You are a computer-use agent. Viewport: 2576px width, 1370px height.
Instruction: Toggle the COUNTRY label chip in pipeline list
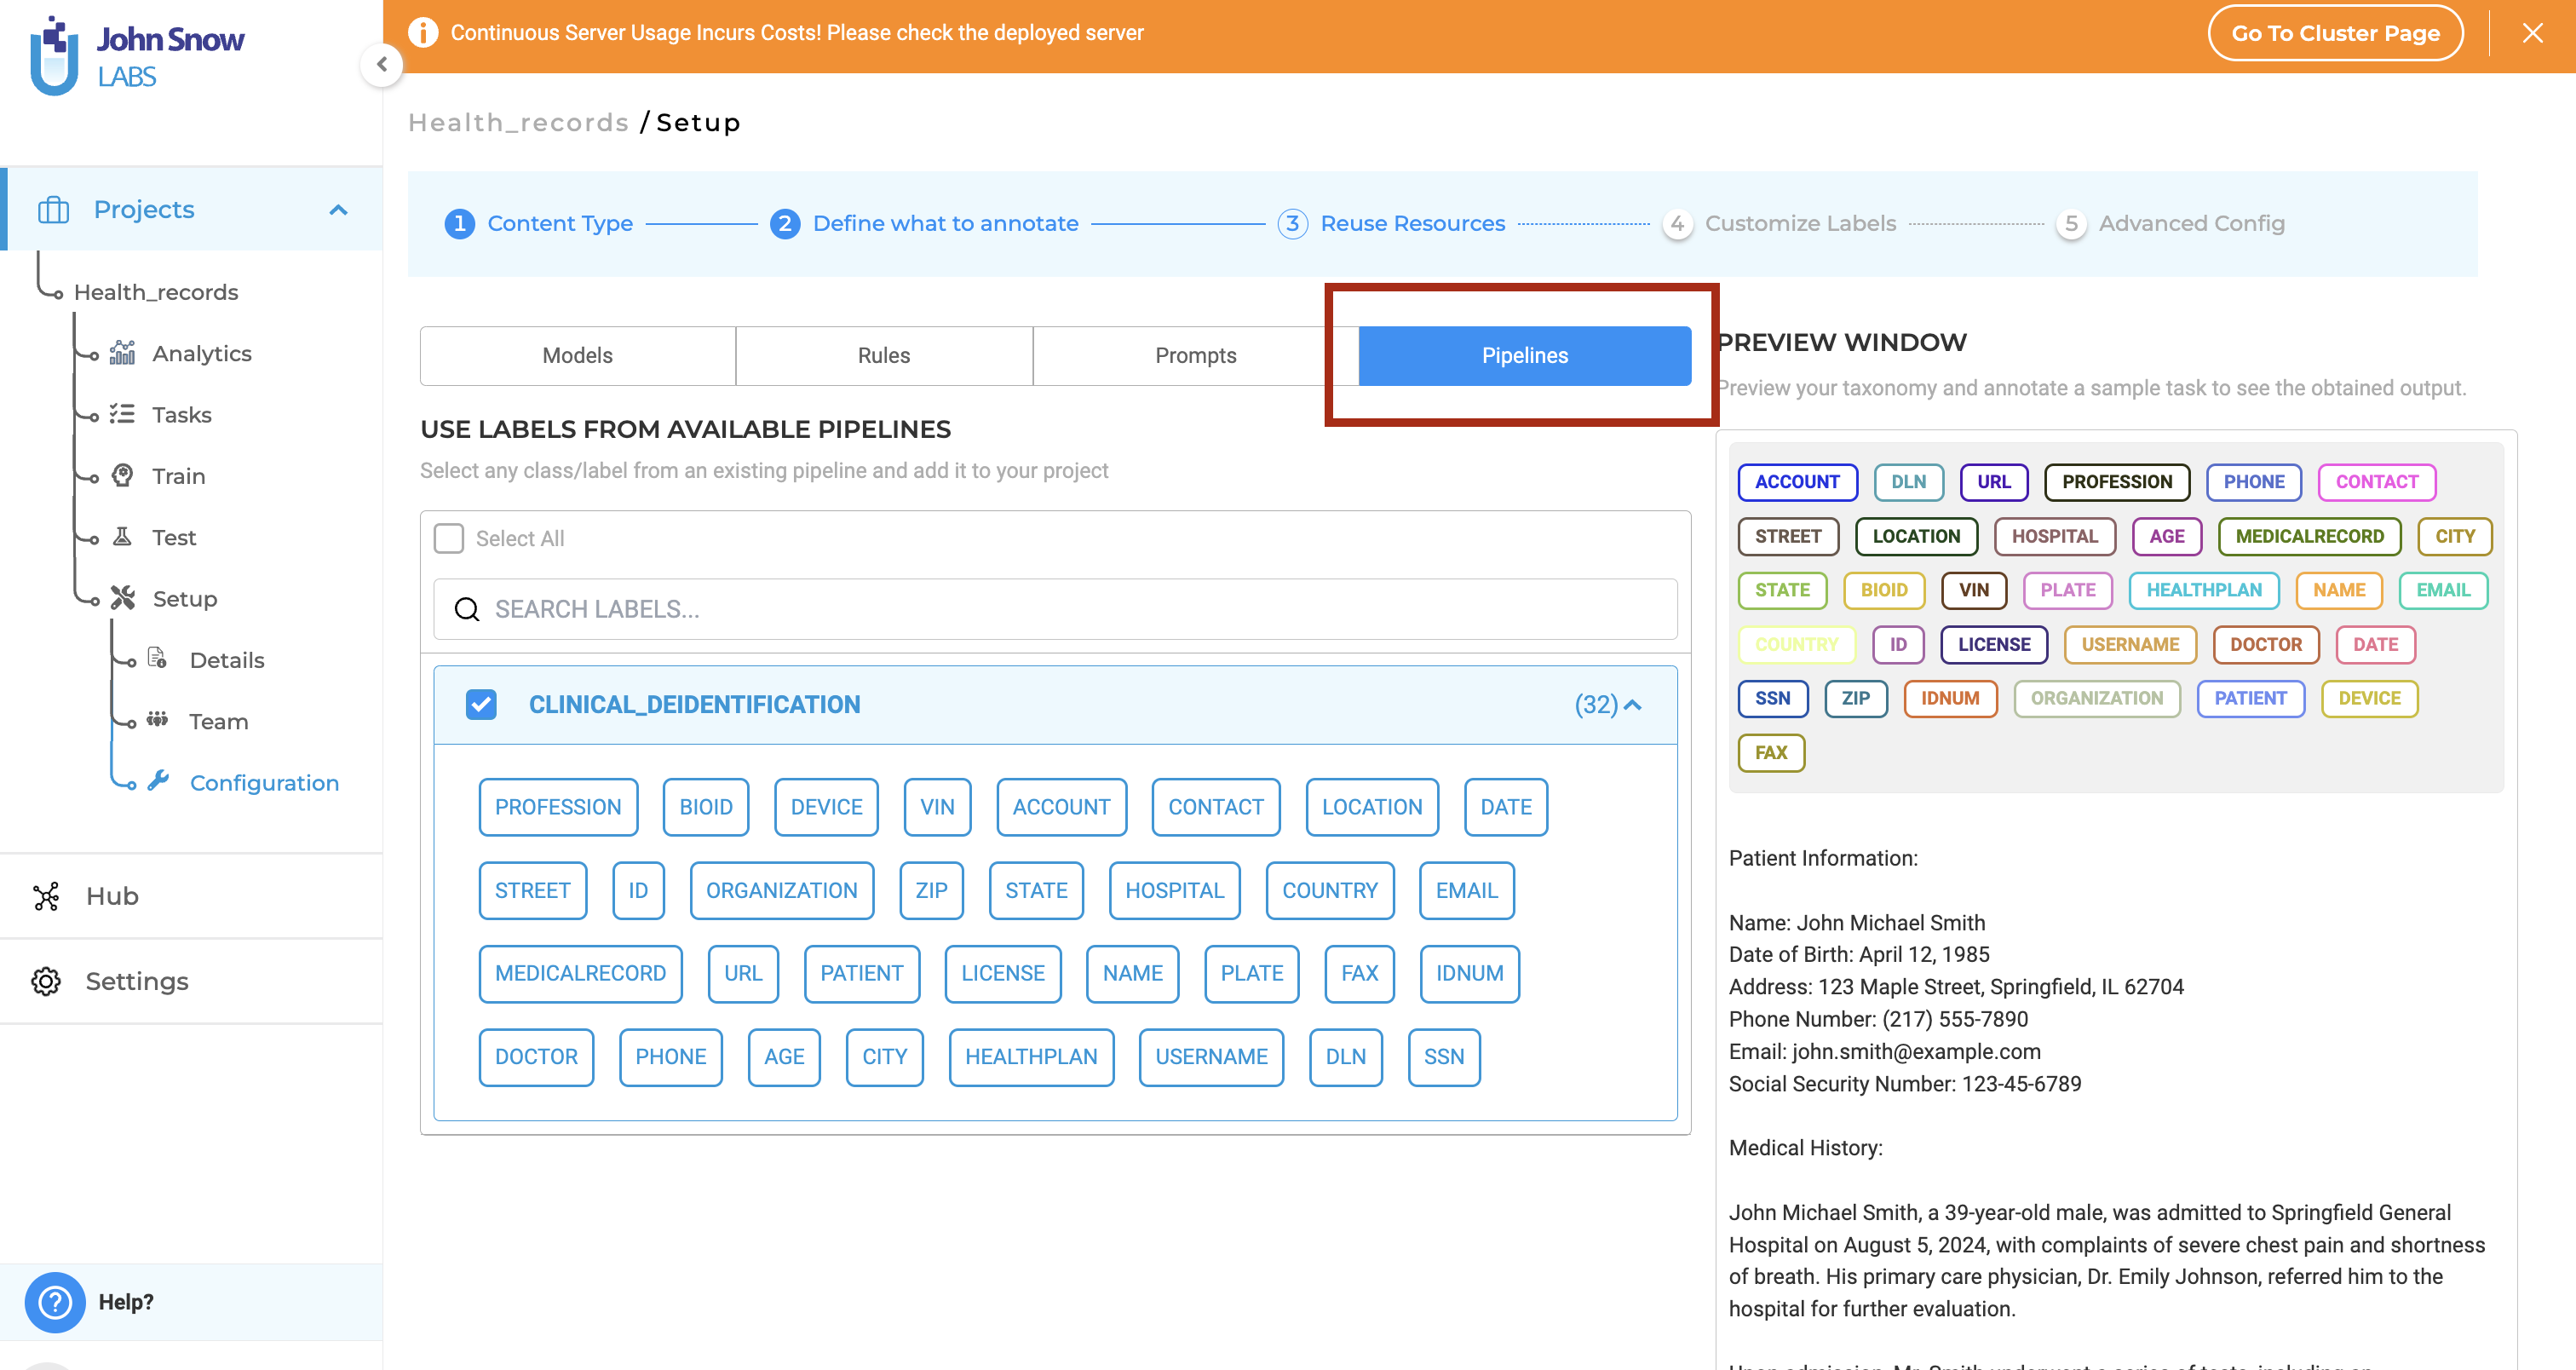pyautogui.click(x=1330, y=891)
